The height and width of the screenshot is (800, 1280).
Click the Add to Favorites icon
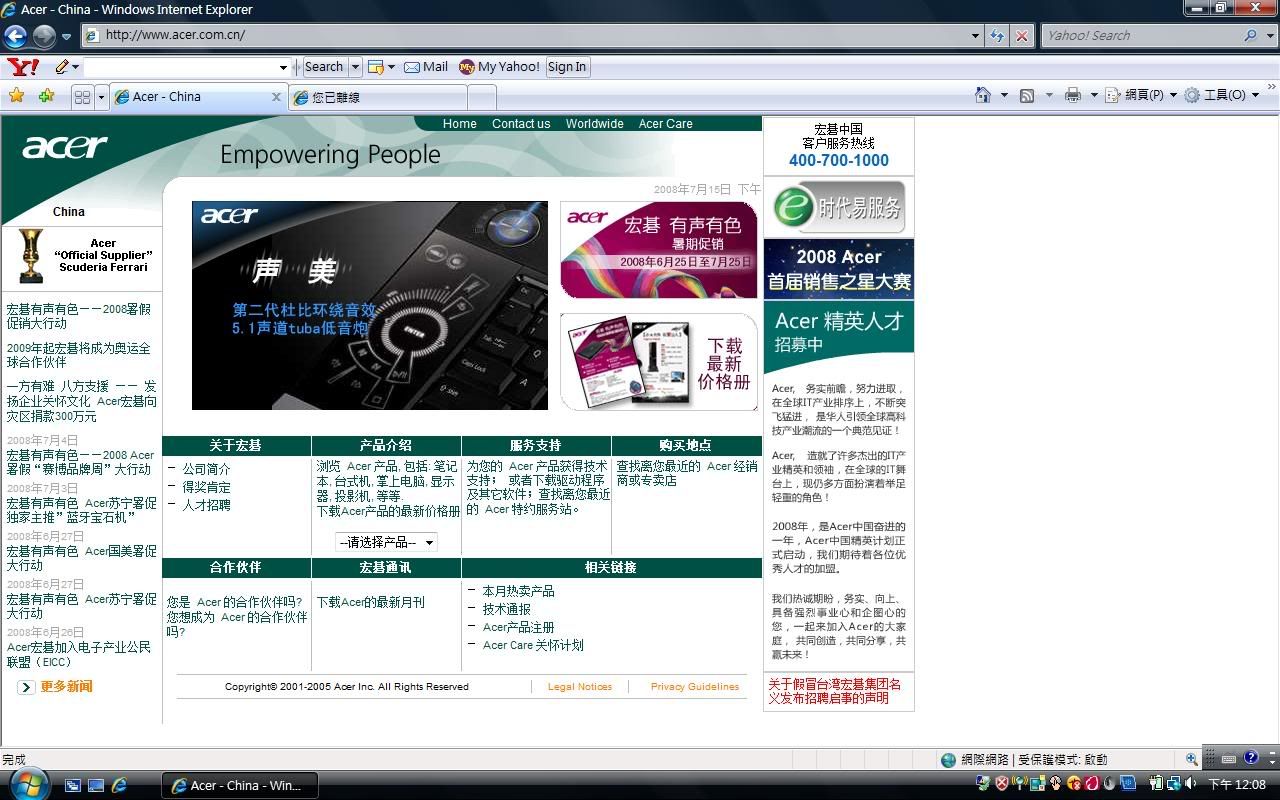(46, 96)
